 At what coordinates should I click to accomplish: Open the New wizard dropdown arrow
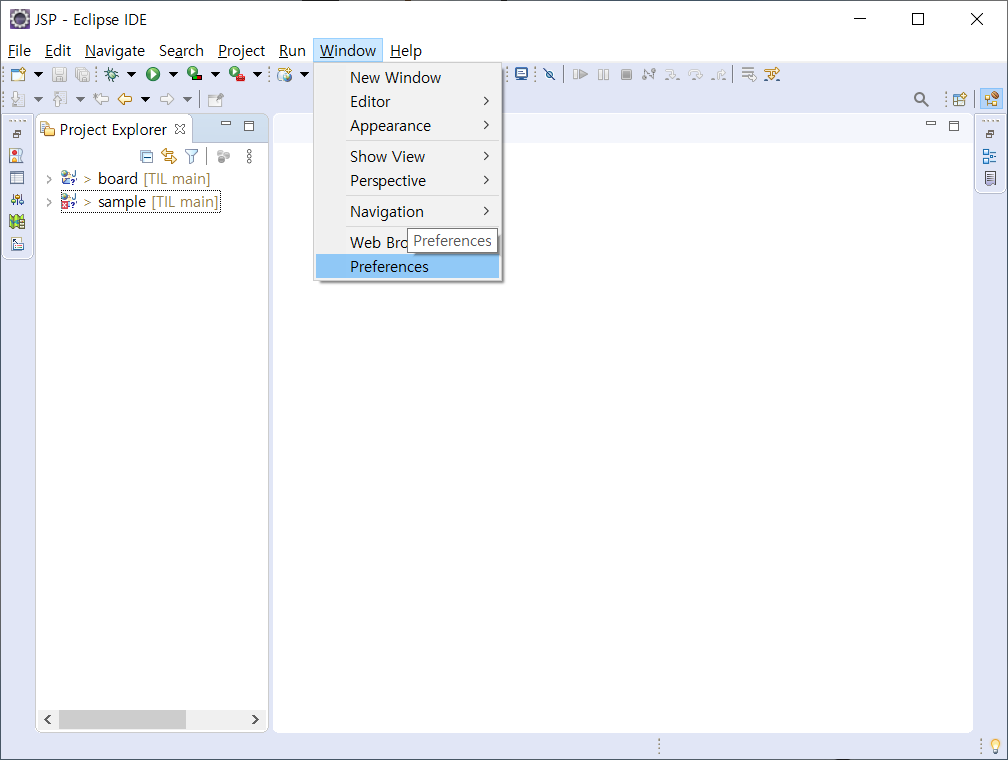pyautogui.click(x=38, y=75)
